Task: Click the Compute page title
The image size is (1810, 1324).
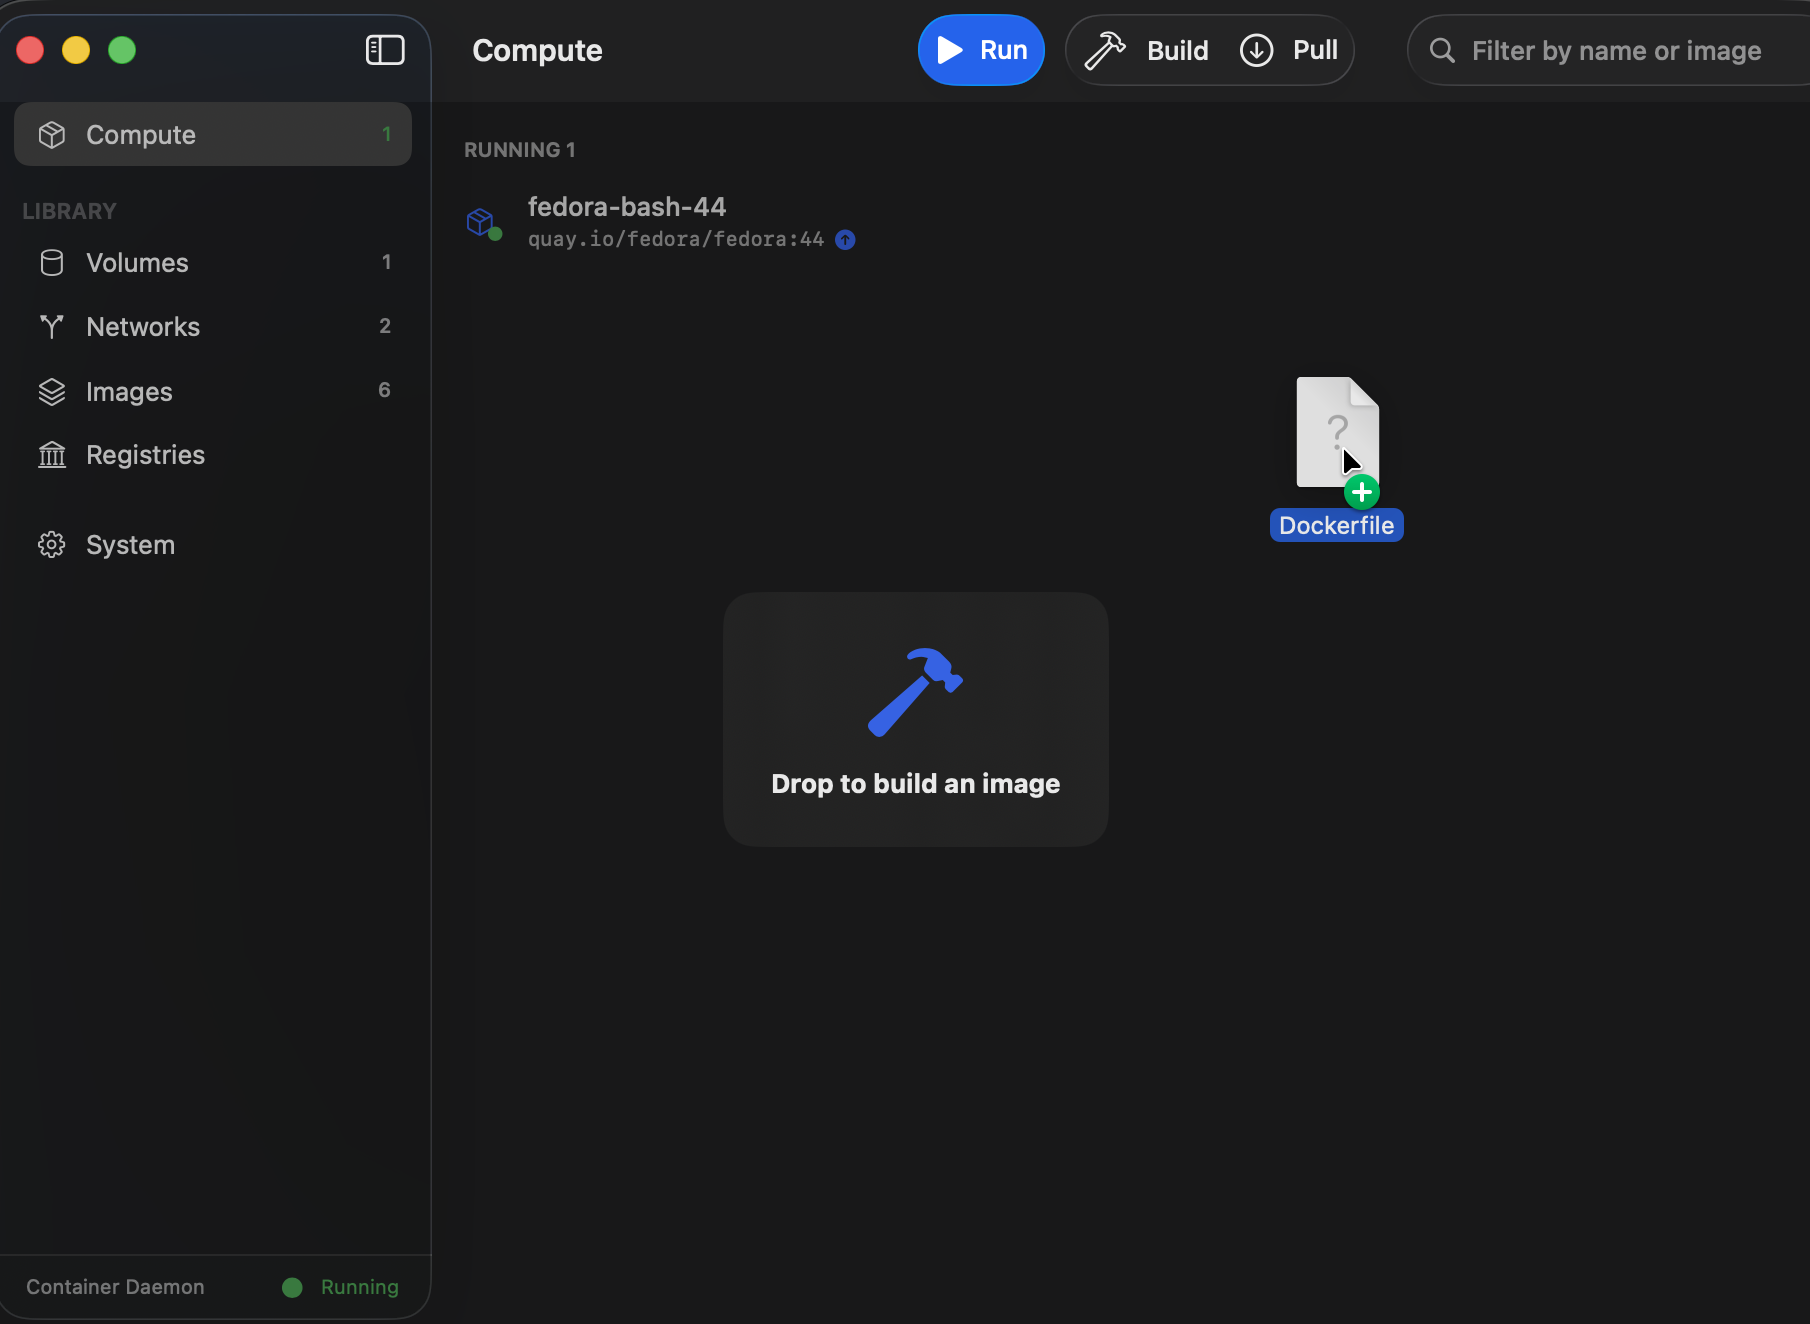Action: pyautogui.click(x=537, y=51)
